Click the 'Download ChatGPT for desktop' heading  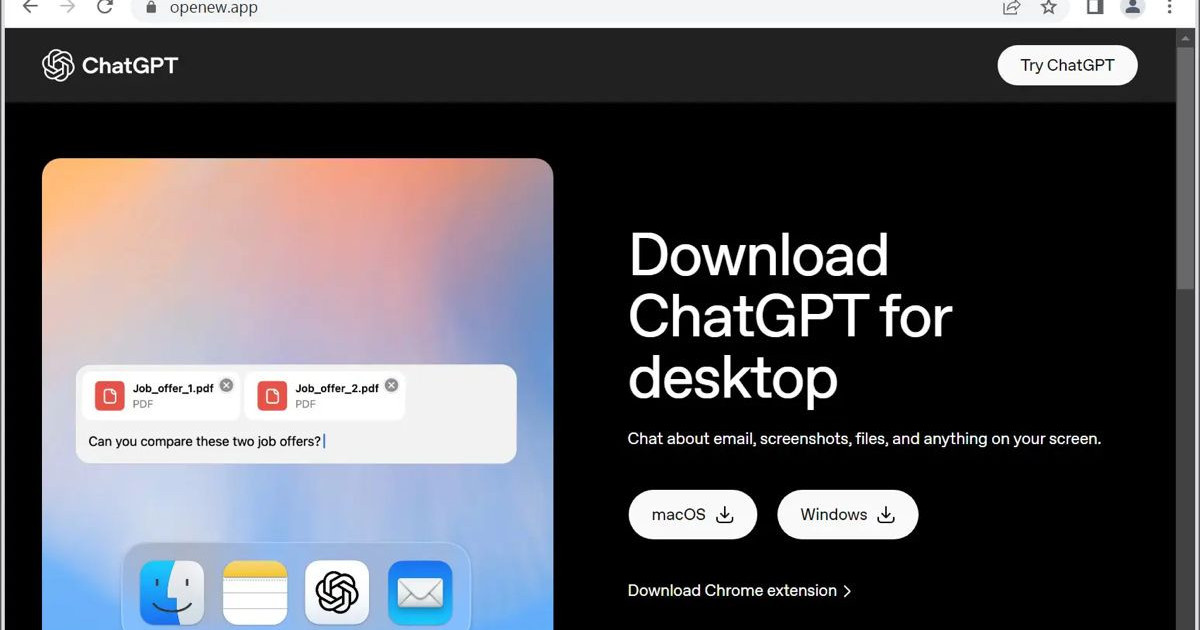790,316
